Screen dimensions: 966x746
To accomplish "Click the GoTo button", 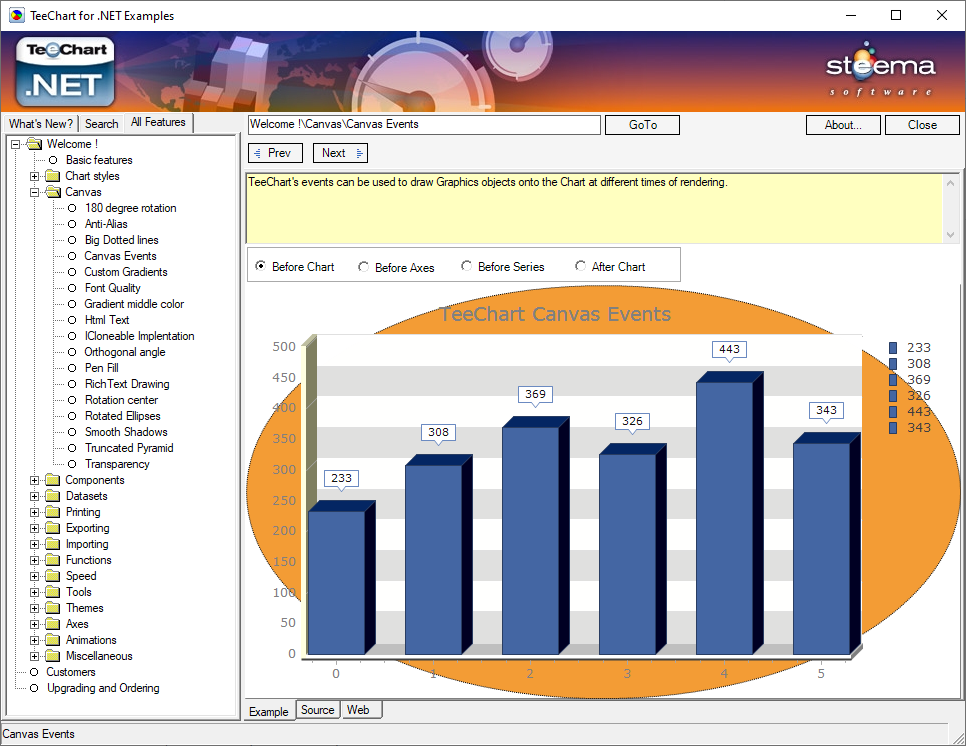I will tap(643, 125).
